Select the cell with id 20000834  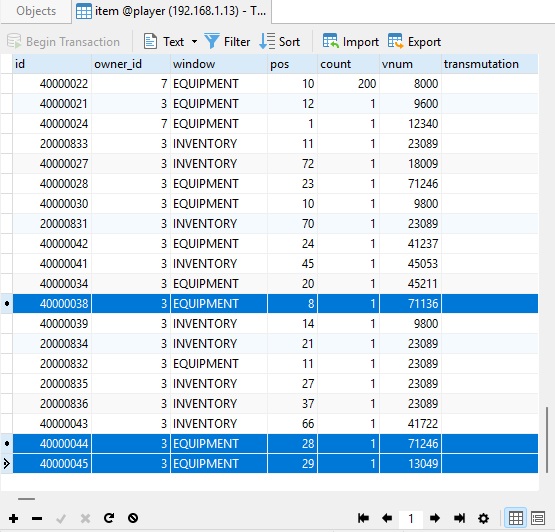coord(52,344)
